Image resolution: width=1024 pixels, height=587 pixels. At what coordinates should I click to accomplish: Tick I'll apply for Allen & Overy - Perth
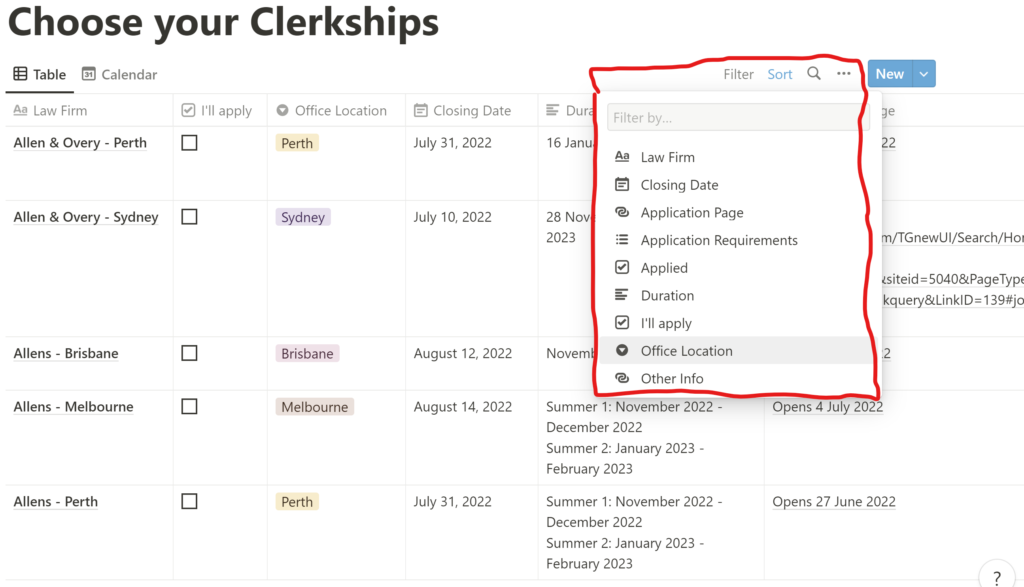coord(189,143)
